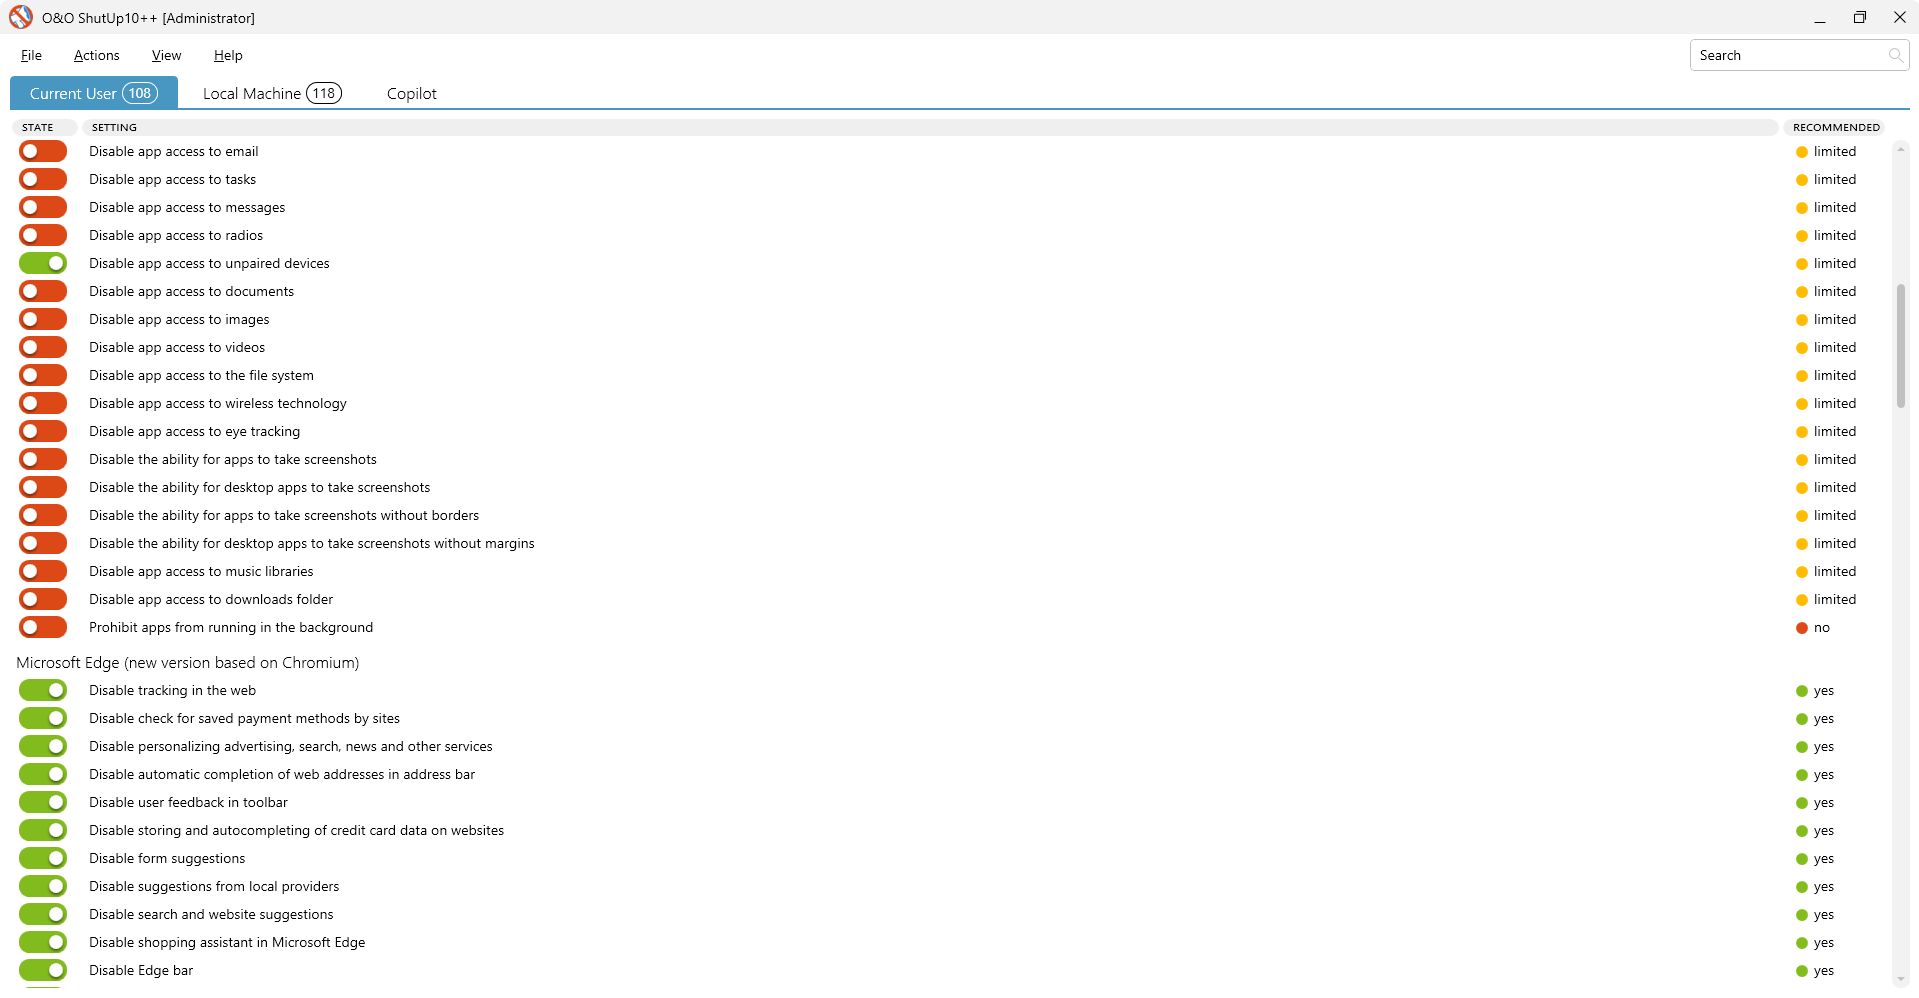Open the Actions menu

tap(97, 55)
